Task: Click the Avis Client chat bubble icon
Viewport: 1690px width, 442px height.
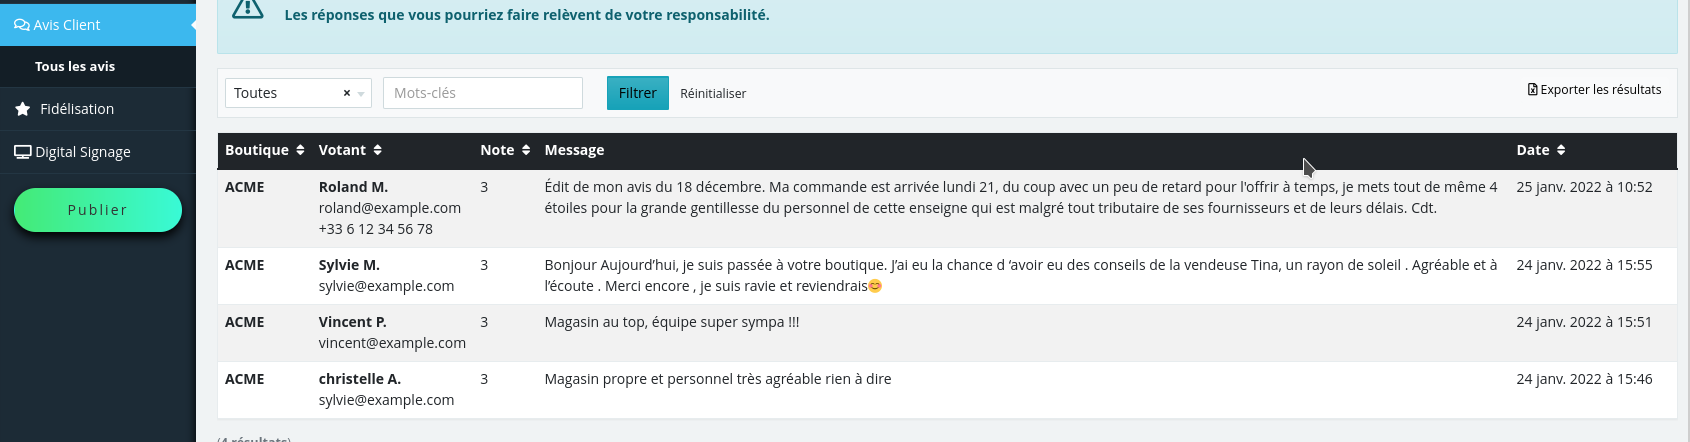Action: click(x=22, y=25)
